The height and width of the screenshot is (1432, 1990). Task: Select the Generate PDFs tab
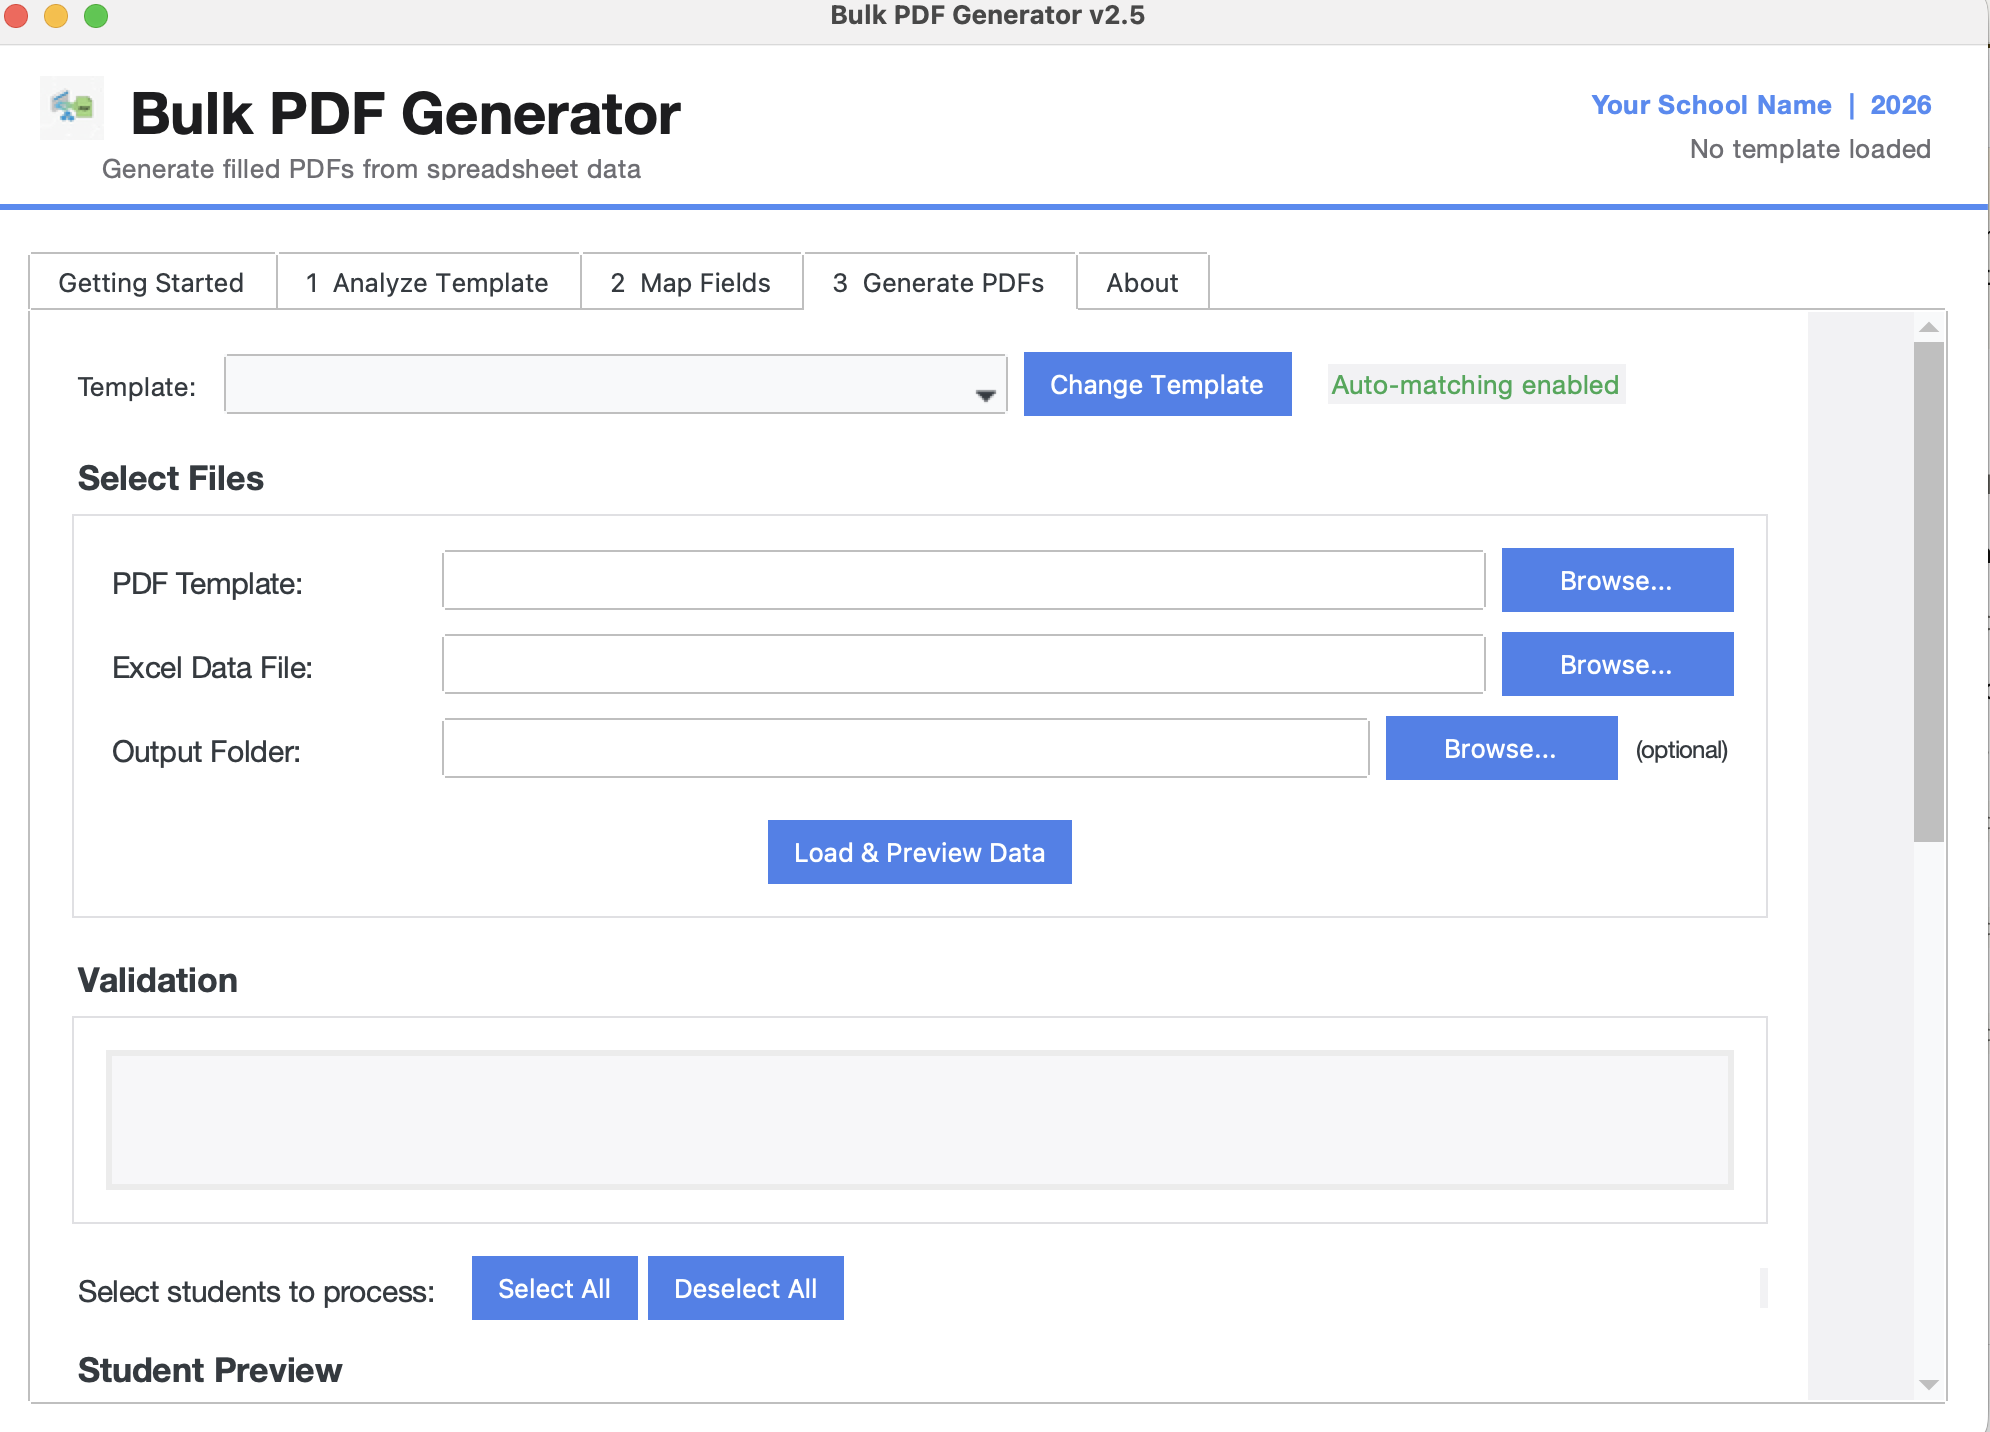(x=939, y=282)
